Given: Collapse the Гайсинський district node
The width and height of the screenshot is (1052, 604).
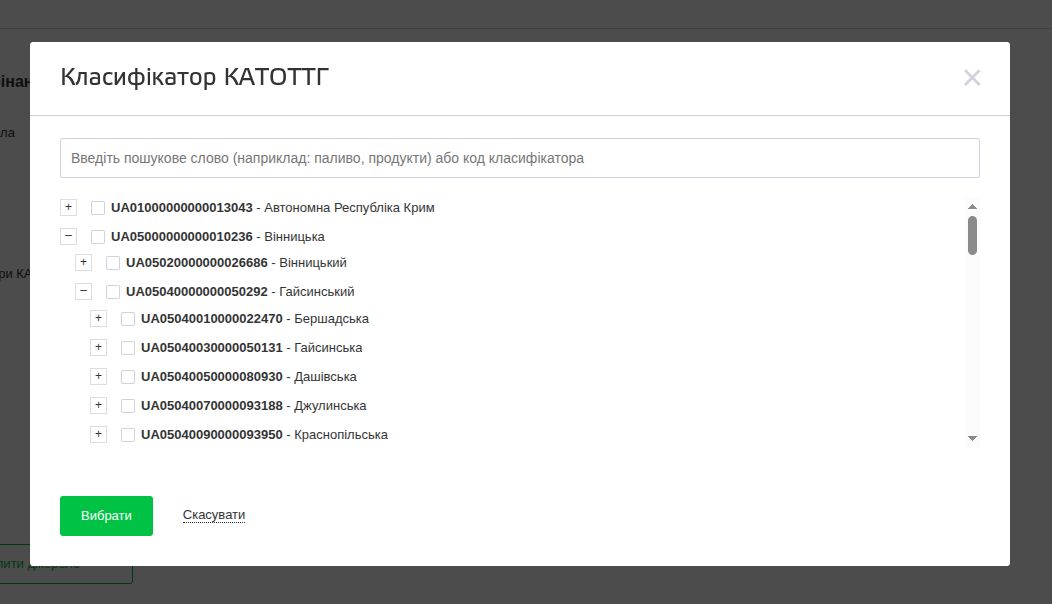Looking at the screenshot, I should [x=83, y=291].
